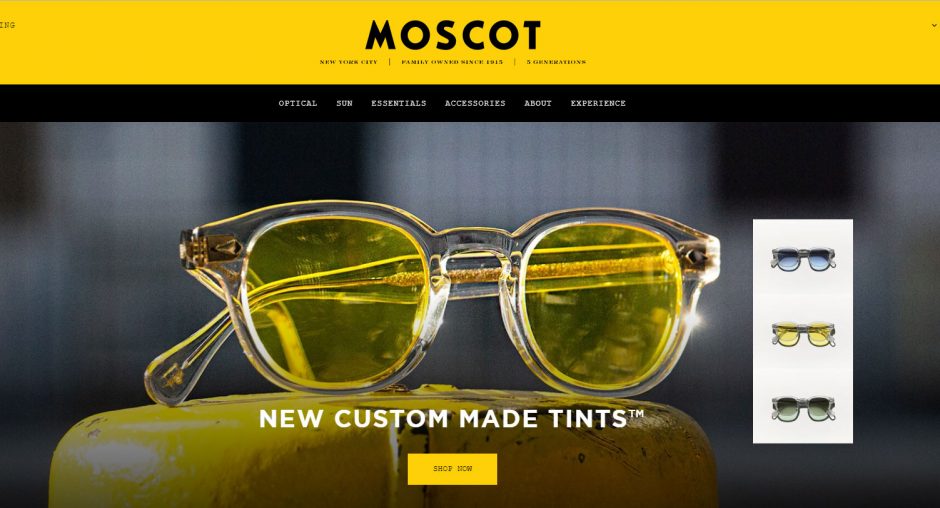Open the Essentials menu
Screen dimensions: 940x508
click(x=399, y=103)
